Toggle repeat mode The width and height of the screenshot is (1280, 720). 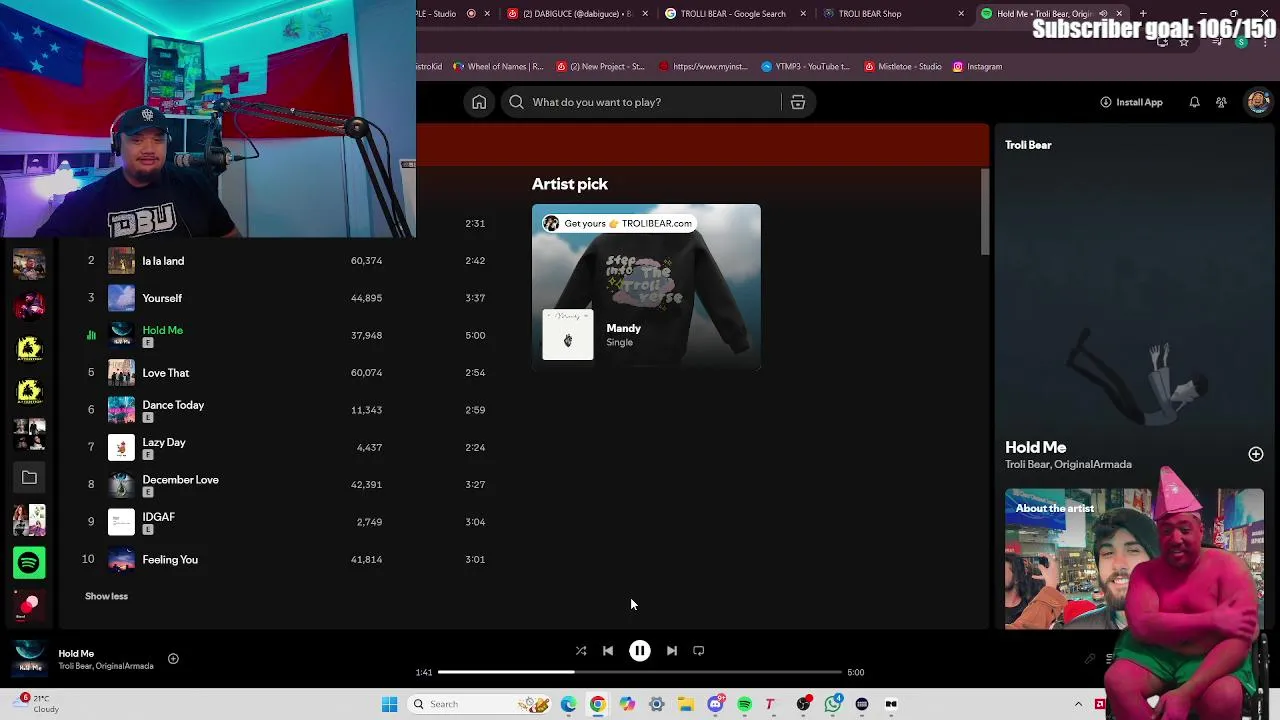699,651
